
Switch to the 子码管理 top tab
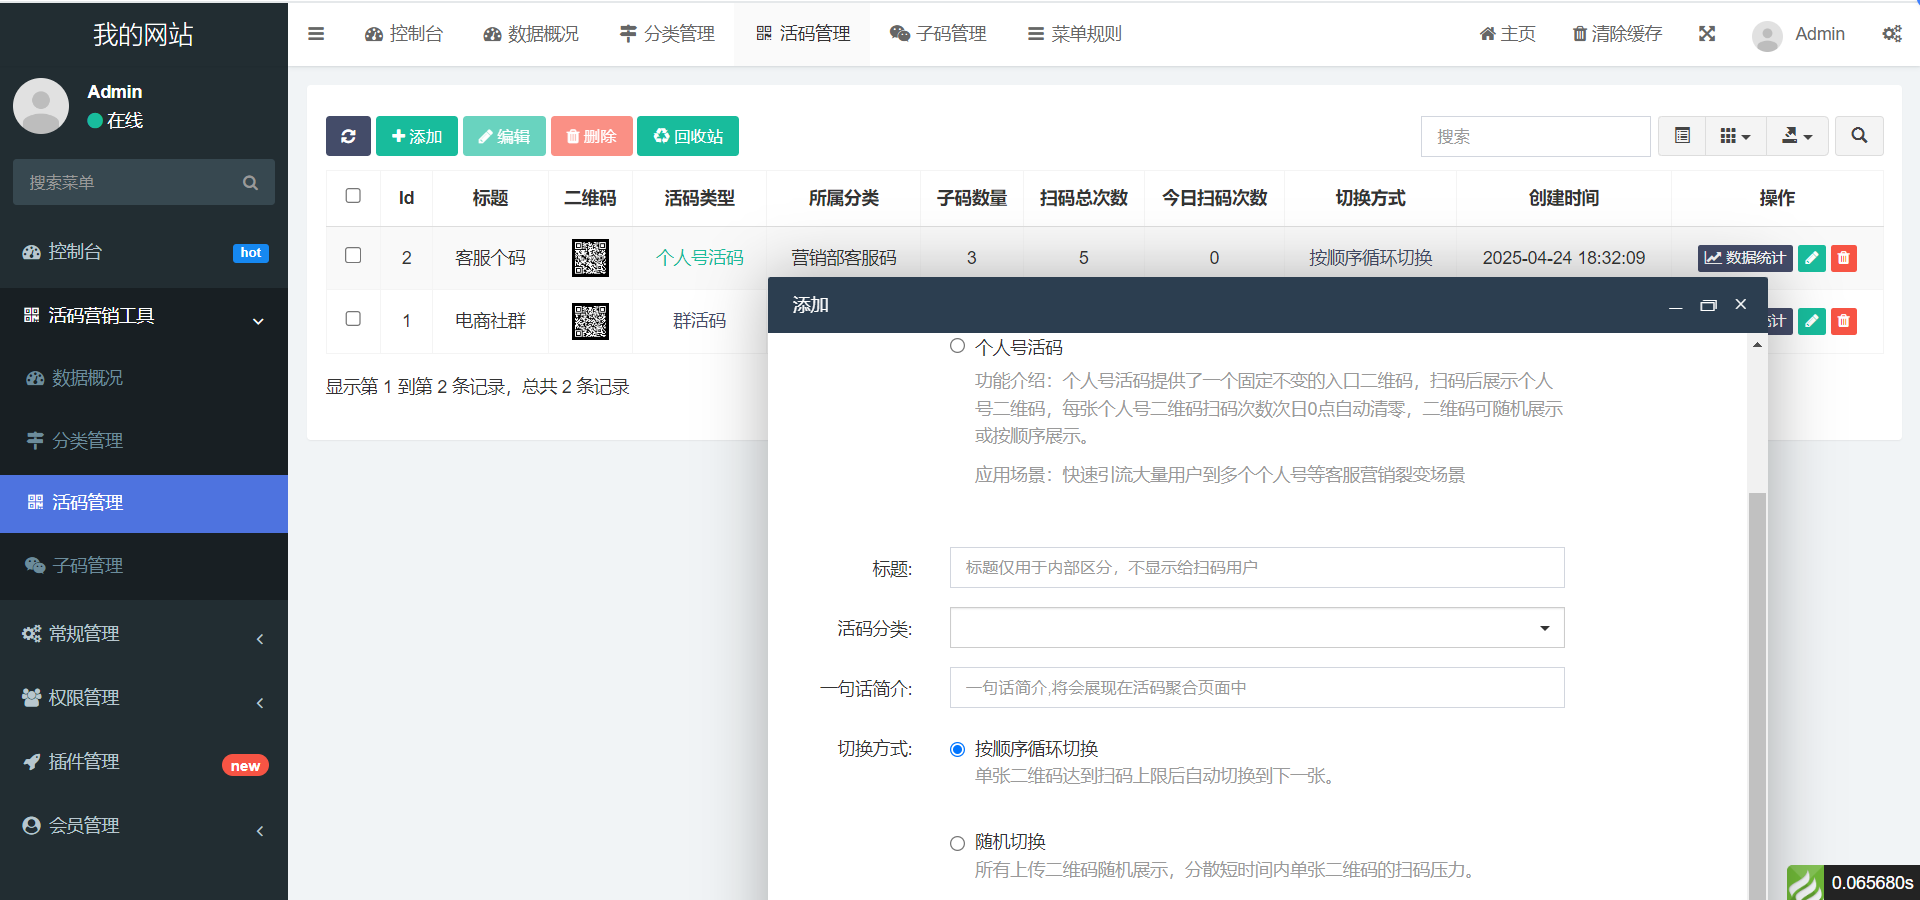click(938, 34)
